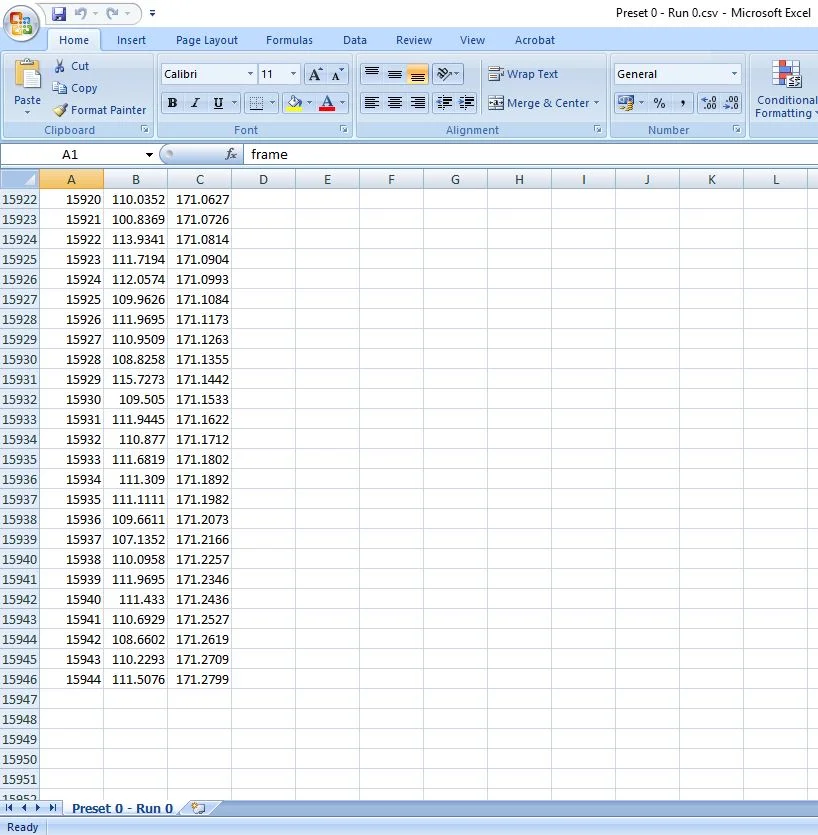Save the workbook from Quick Access Toolbar

pos(59,13)
